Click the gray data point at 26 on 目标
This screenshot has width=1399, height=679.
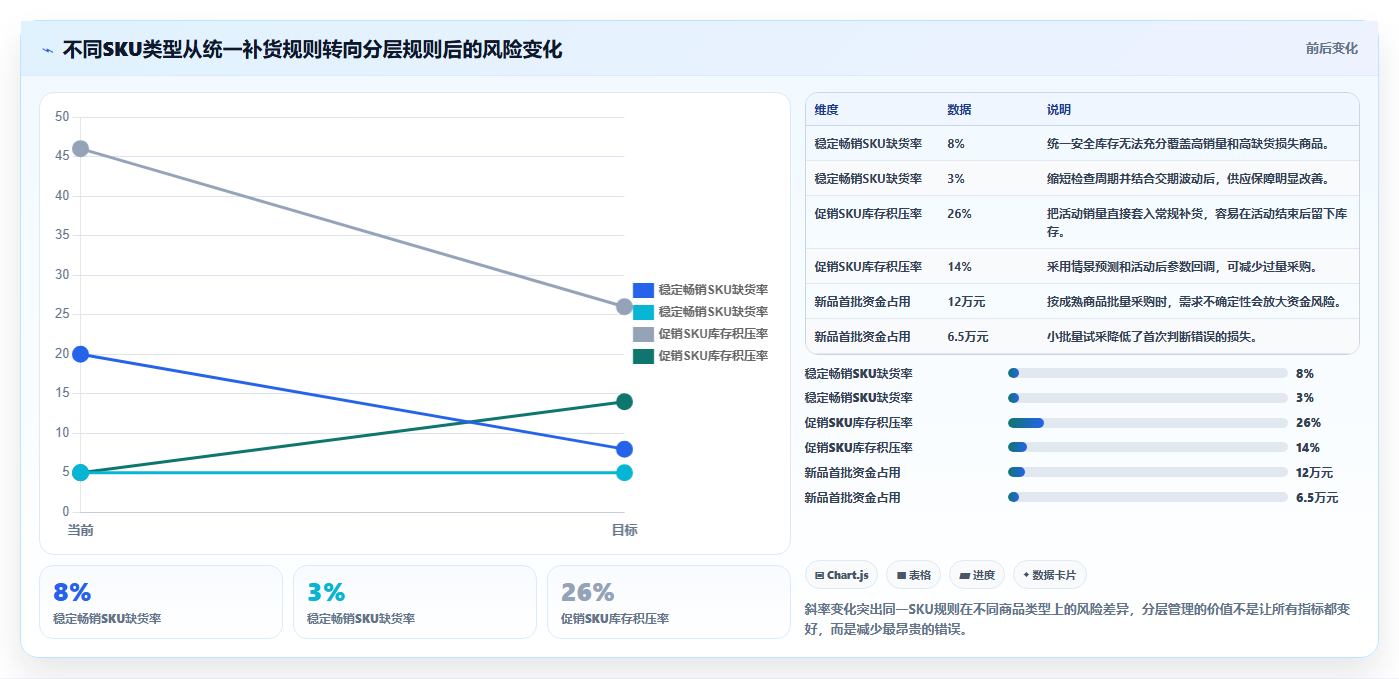coord(624,307)
